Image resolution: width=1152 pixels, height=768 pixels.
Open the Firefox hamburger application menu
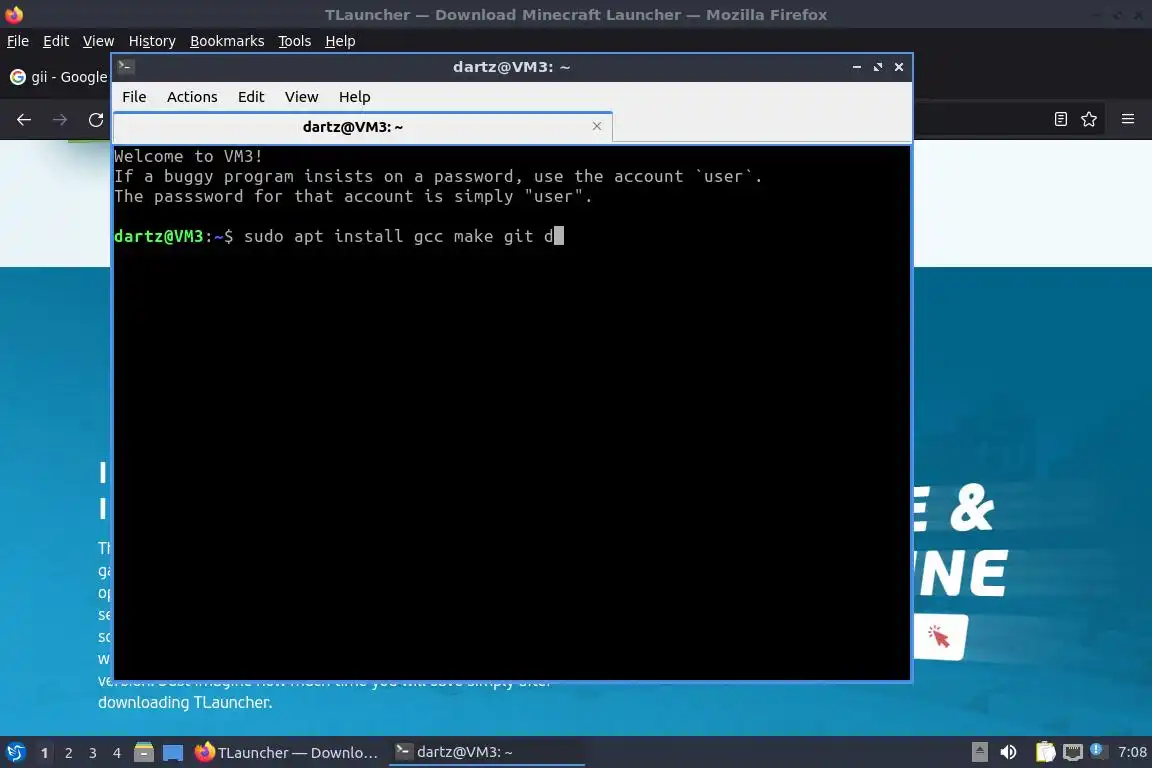[1128, 119]
